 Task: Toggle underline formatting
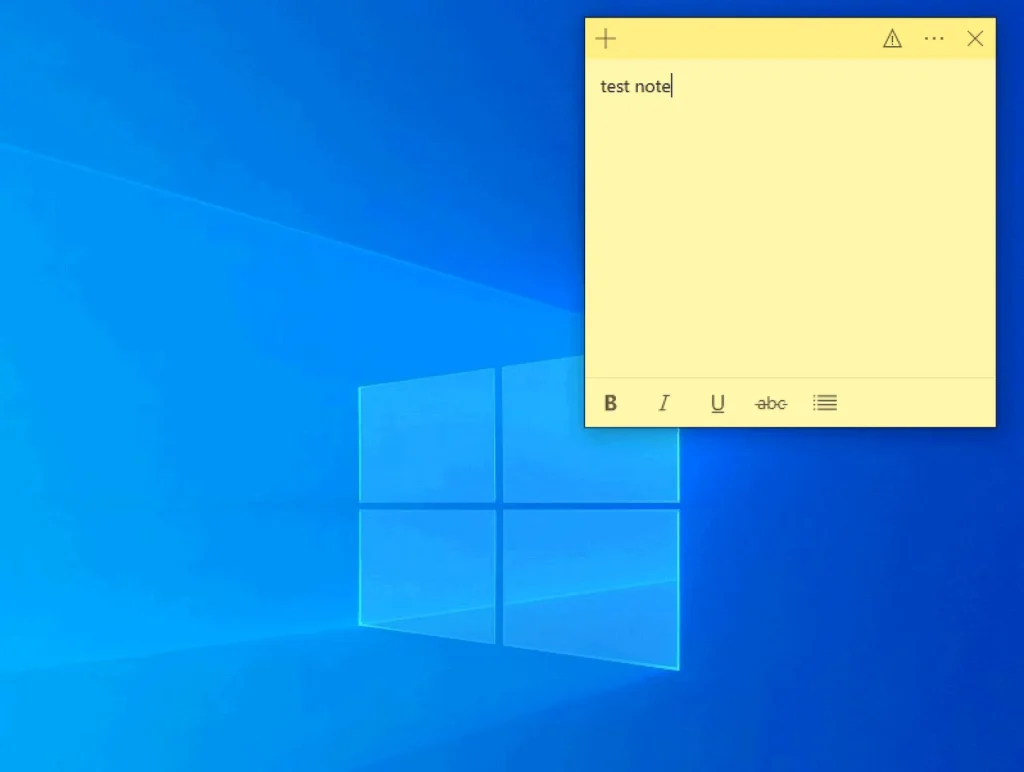pos(717,403)
